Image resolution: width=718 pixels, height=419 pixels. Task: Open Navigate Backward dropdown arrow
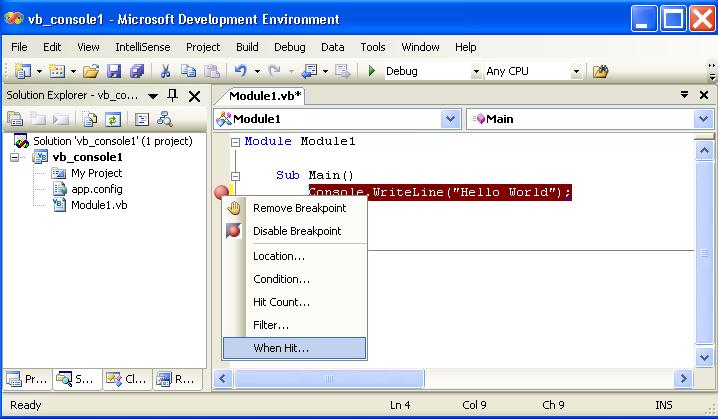pyautogui.click(x=326, y=71)
